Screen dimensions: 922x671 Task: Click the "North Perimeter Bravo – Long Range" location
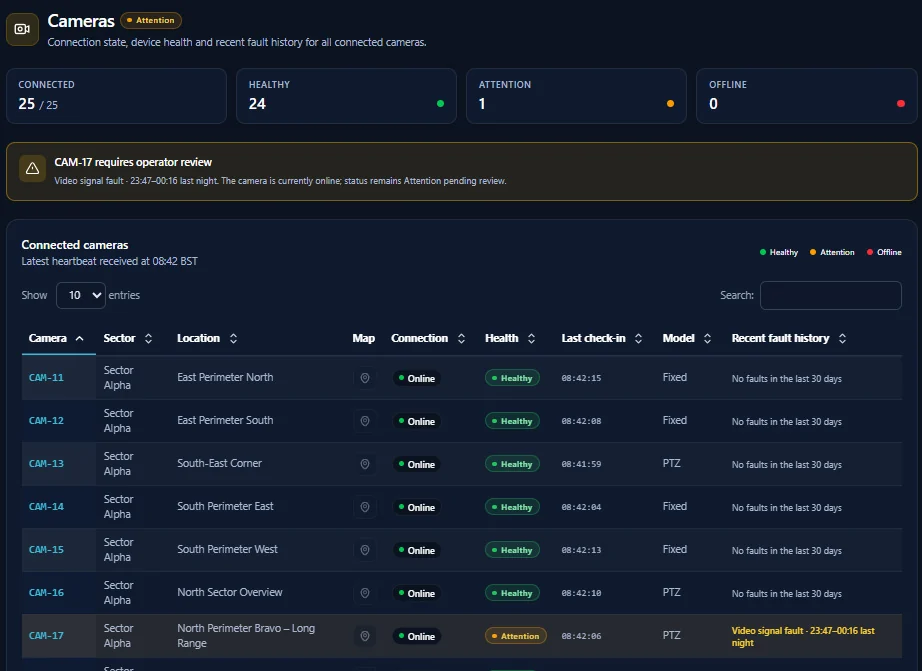[x=246, y=636]
